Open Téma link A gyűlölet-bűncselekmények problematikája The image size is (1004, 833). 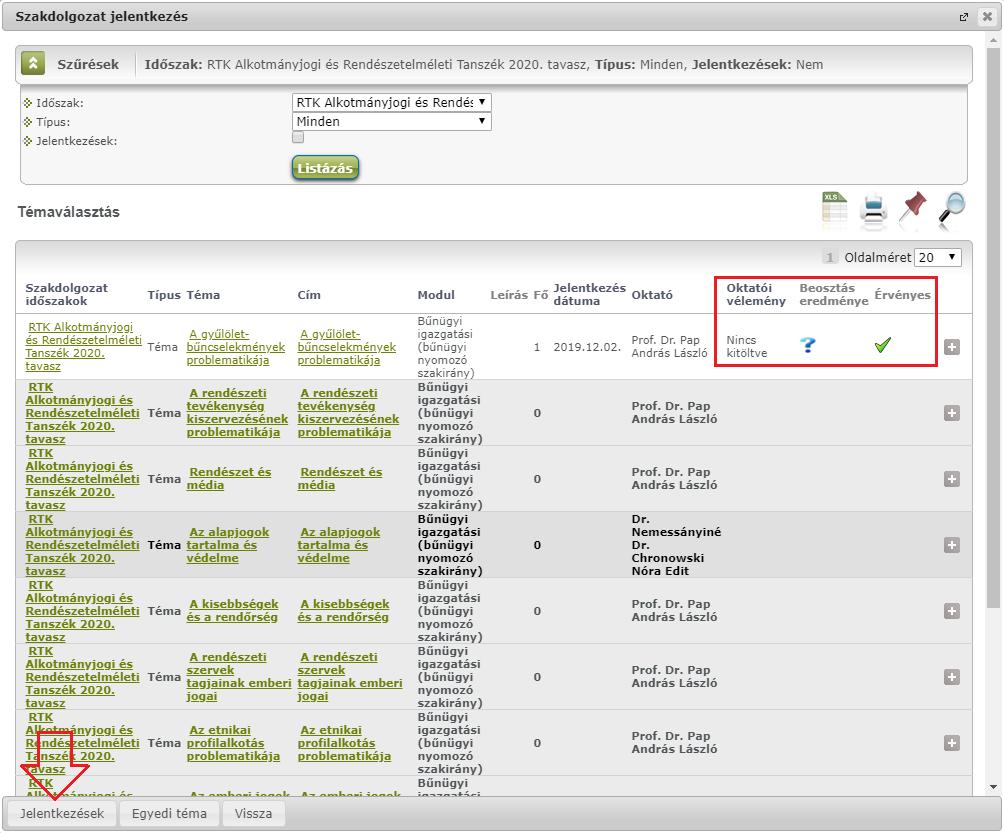pyautogui.click(x=236, y=347)
